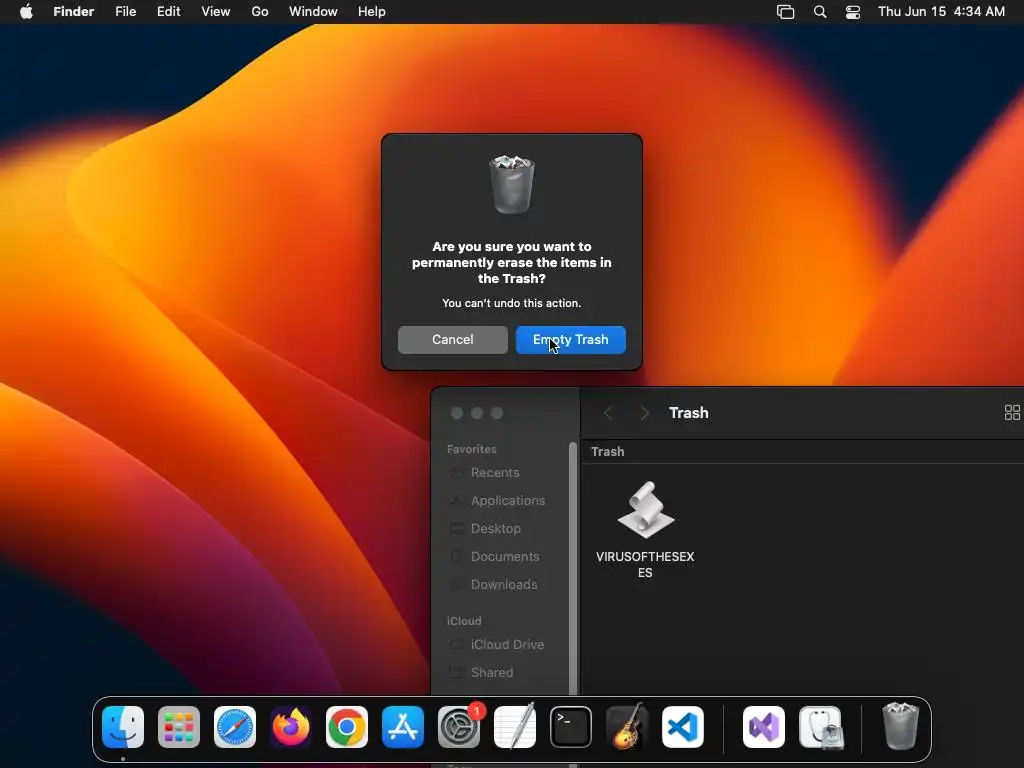
Task: Click the Stage Manager icon in menu bar
Action: pos(786,12)
